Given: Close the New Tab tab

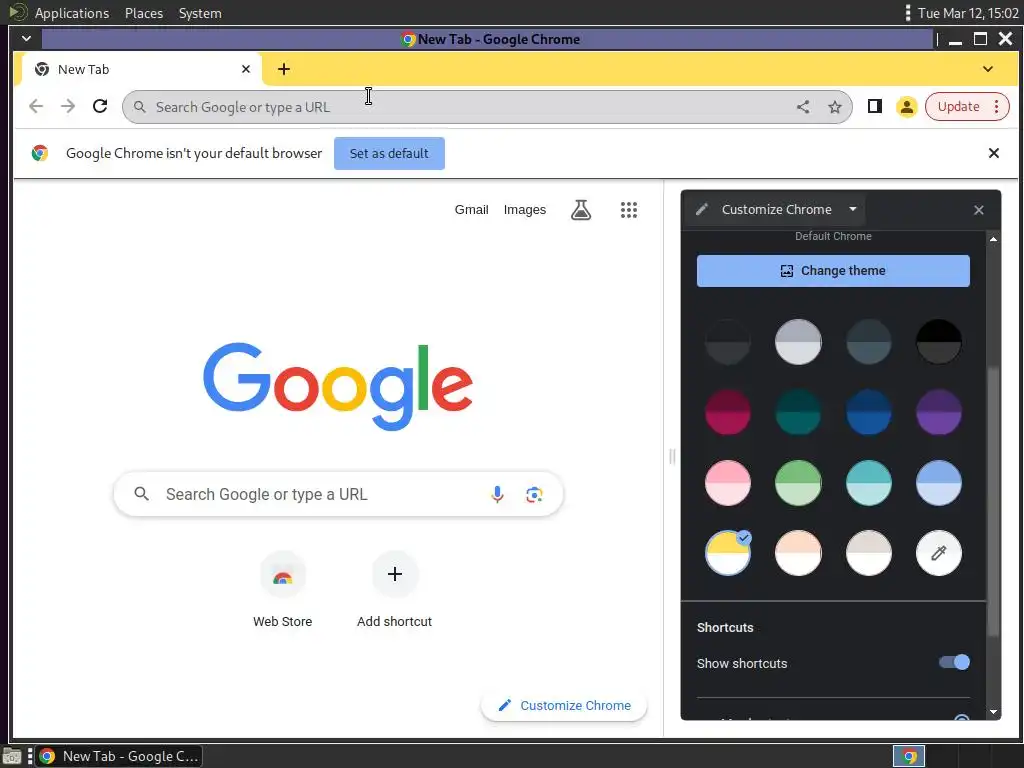Looking at the screenshot, I should 246,69.
